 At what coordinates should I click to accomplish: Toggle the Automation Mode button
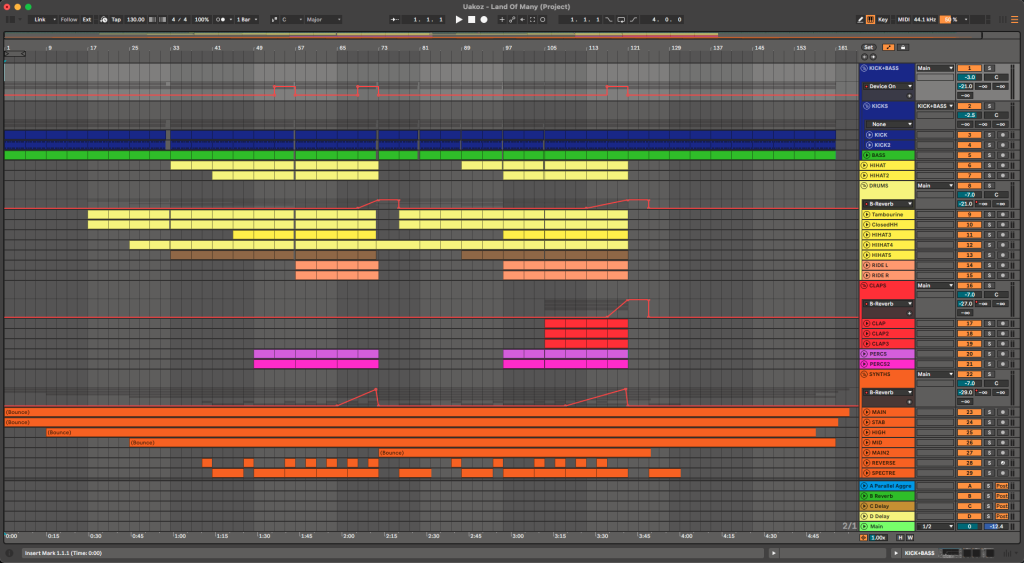coord(889,48)
